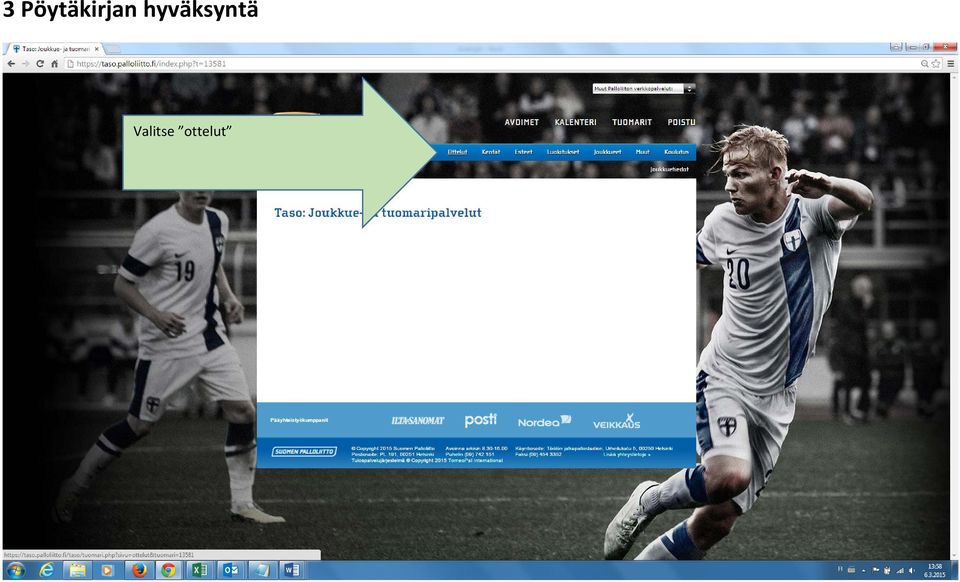The height and width of the screenshot is (582, 960).
Task: Click the Taso: Joukkue- ja tuomaripalvelut heading
Action: (x=378, y=213)
